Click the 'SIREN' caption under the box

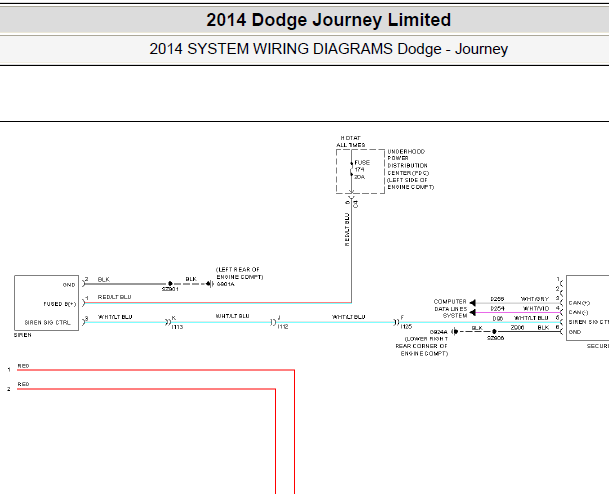click(x=23, y=335)
